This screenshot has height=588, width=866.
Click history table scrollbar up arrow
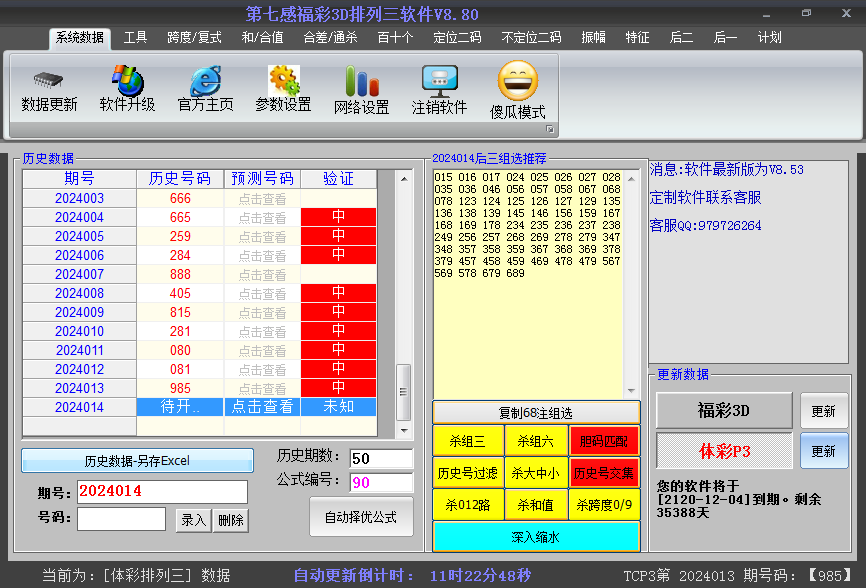point(404,179)
